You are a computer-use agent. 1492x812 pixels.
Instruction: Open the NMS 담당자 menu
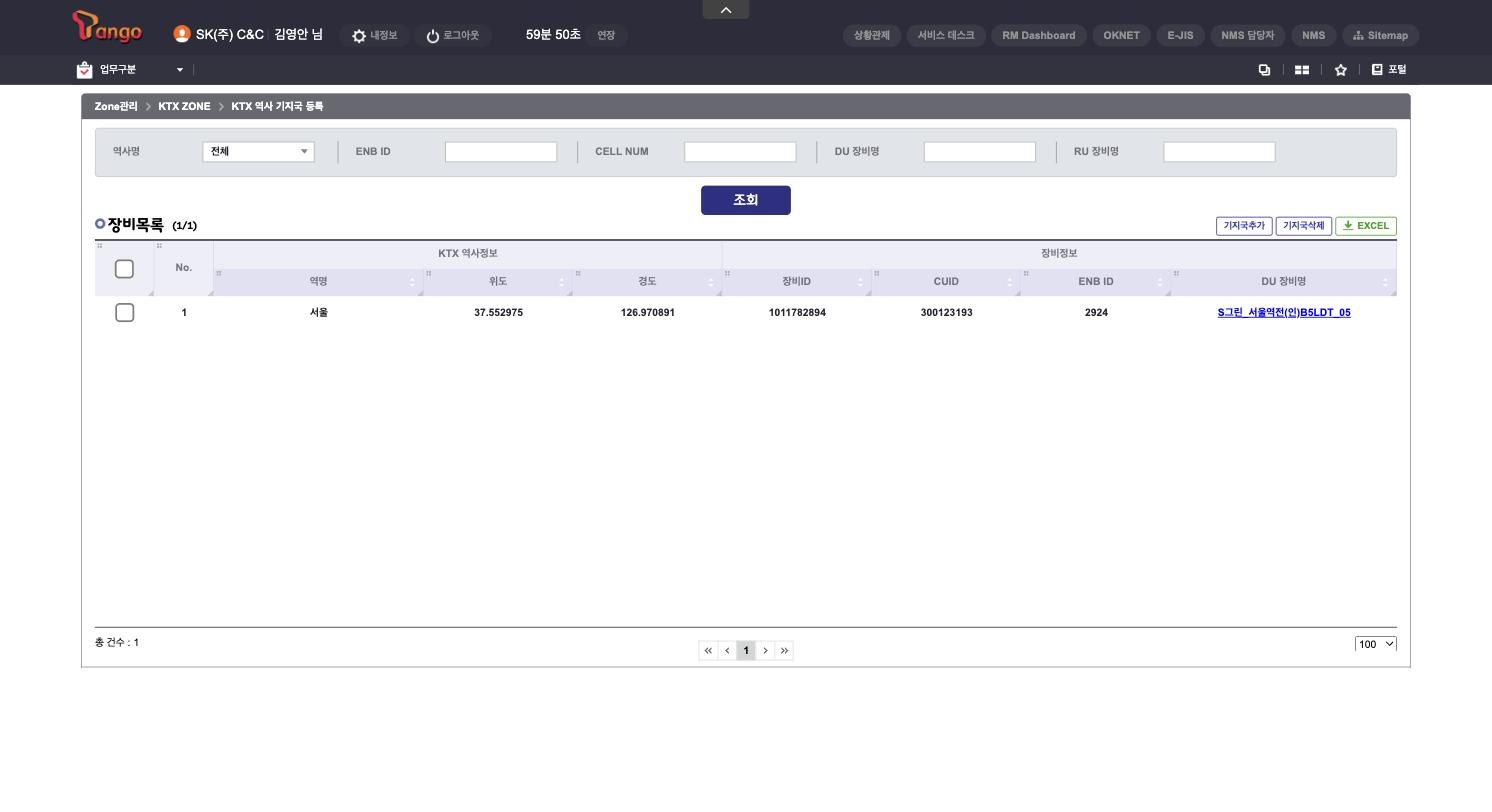pyautogui.click(x=1247, y=35)
